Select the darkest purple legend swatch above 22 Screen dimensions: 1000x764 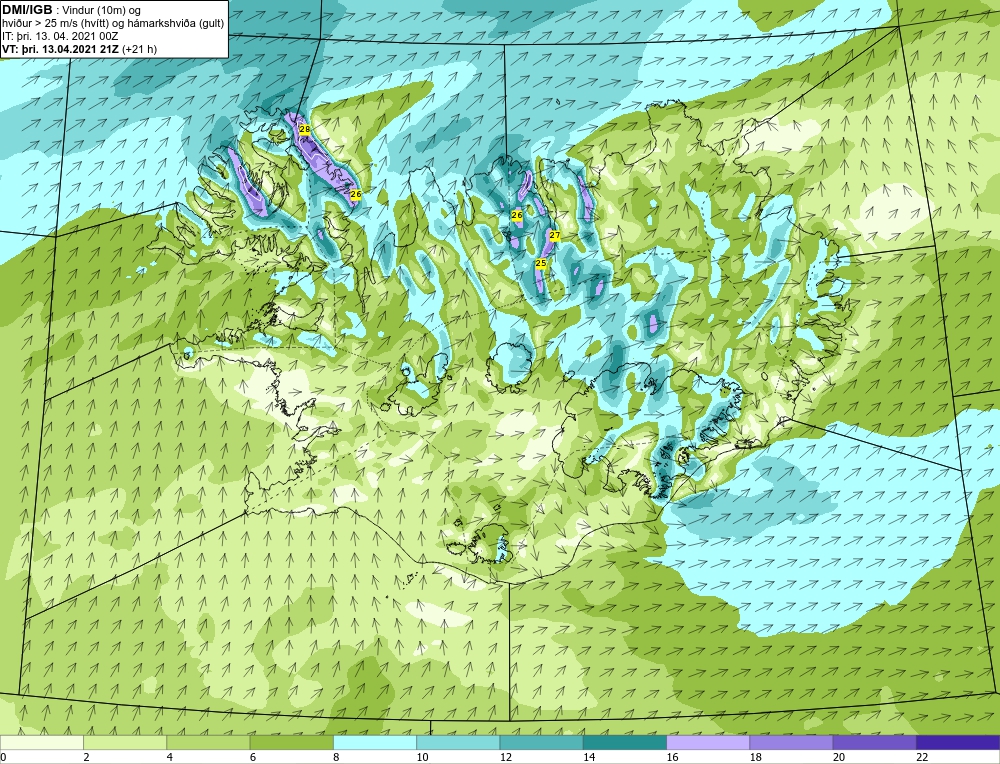tap(958, 742)
